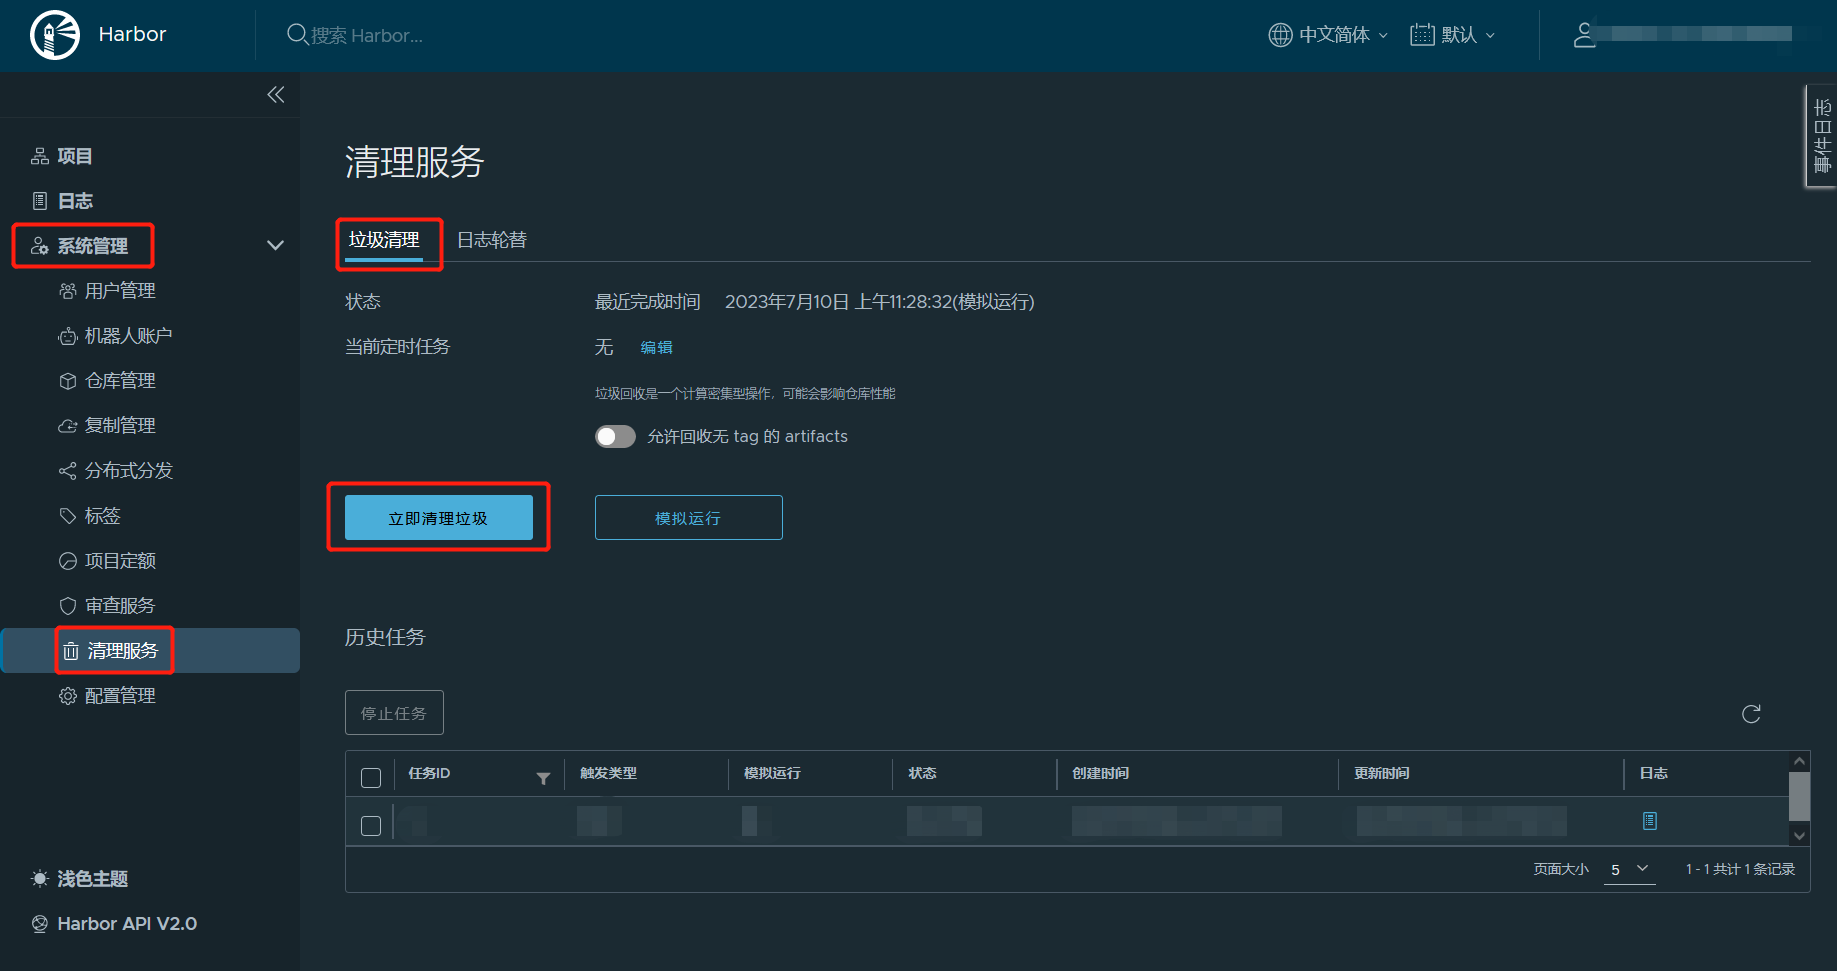This screenshot has height=971, width=1837.
Task: Click the user account icon
Action: (x=1584, y=35)
